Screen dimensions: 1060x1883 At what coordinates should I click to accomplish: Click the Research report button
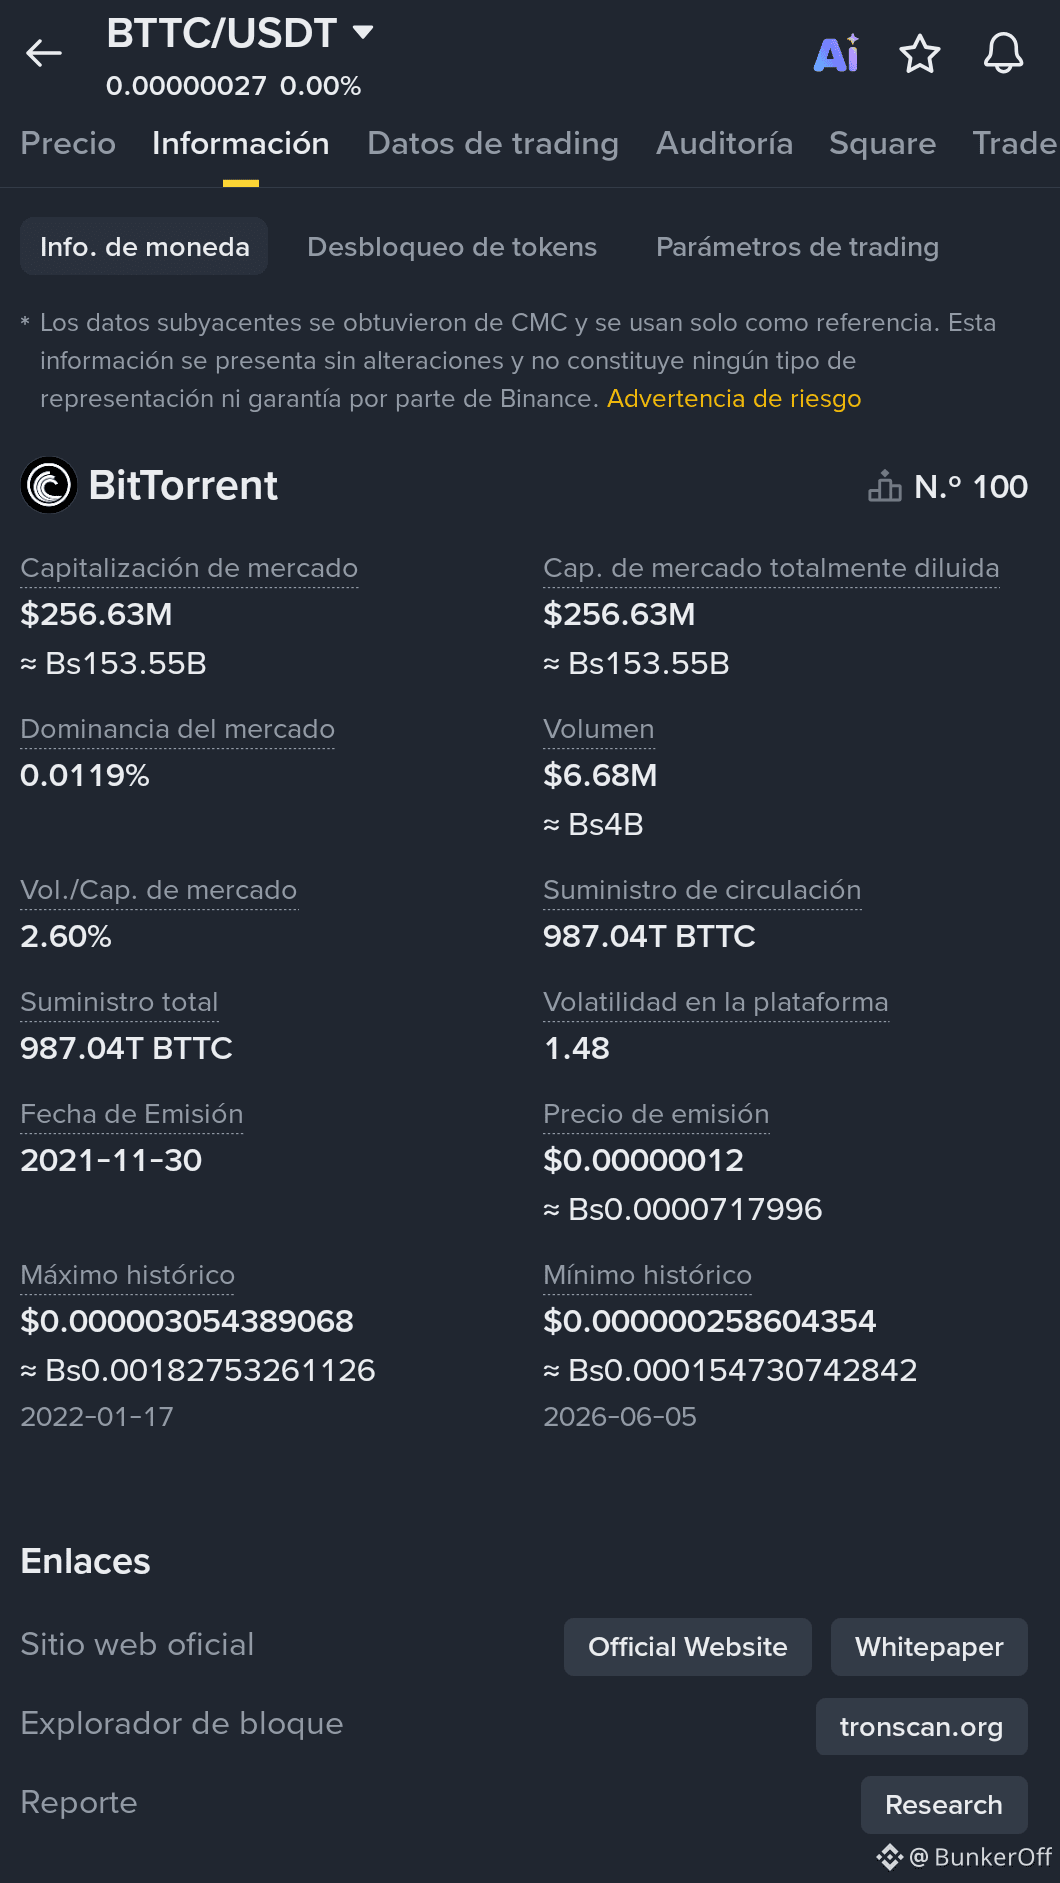pyautogui.click(x=944, y=1805)
